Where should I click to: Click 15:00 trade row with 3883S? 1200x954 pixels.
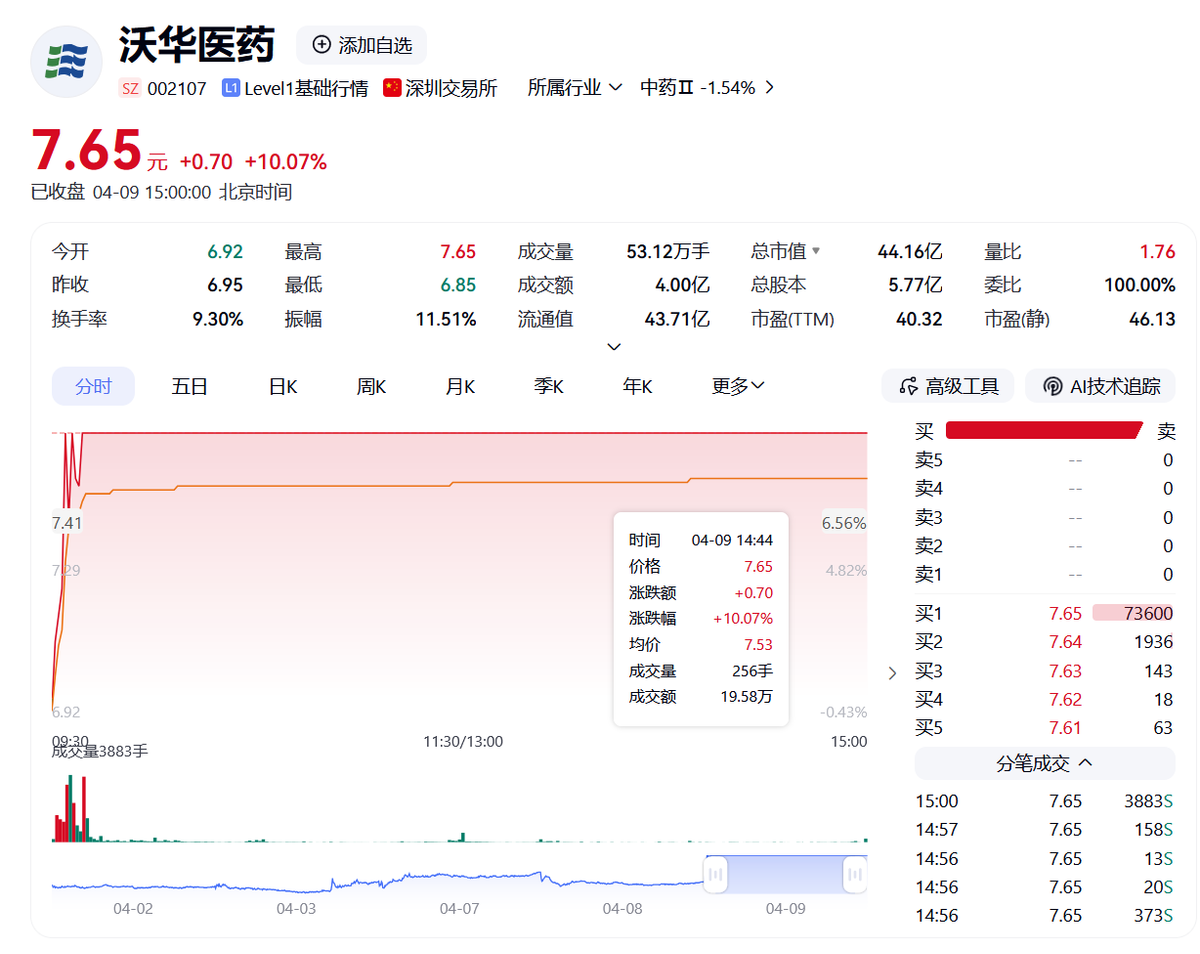coord(1045,801)
